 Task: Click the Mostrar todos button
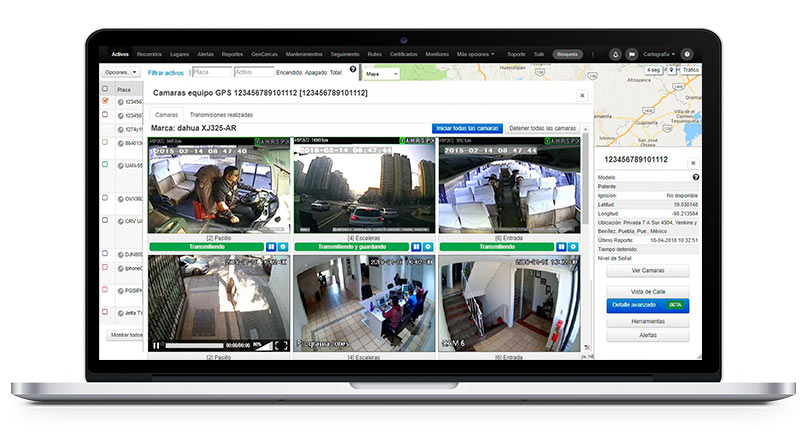point(126,335)
